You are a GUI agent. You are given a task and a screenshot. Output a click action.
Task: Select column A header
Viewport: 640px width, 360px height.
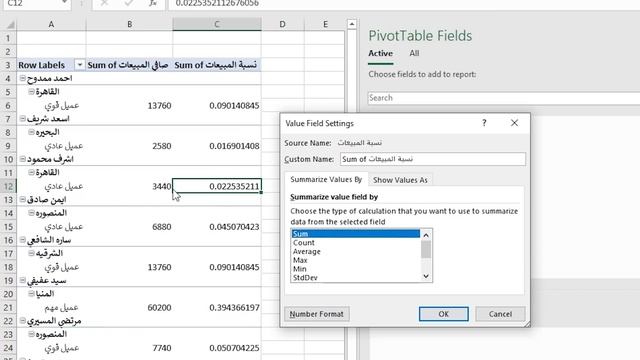[51, 24]
